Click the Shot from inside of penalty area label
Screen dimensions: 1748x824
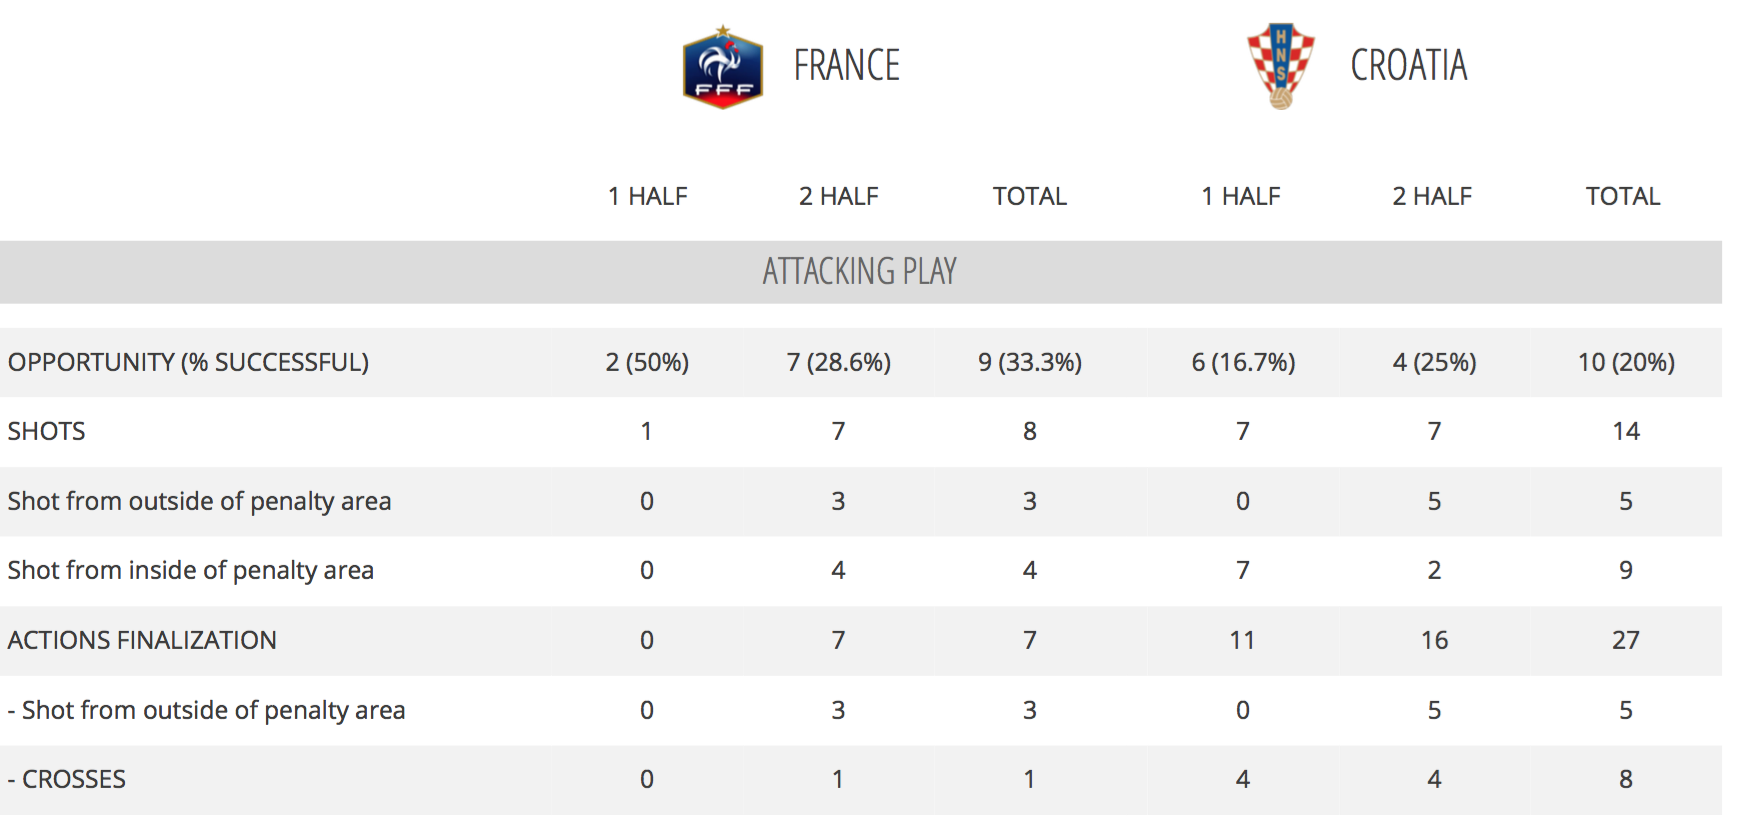coord(190,570)
